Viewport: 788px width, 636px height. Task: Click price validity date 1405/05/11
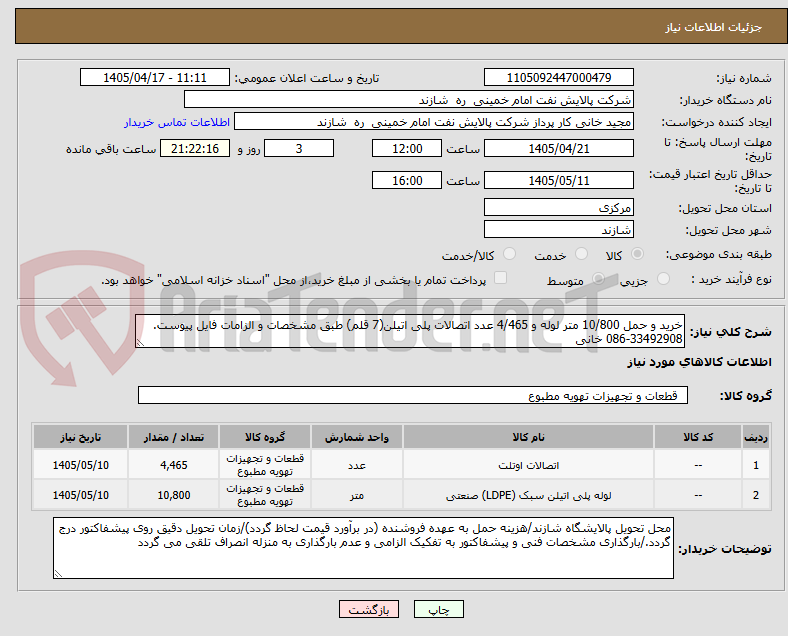pyautogui.click(x=558, y=180)
